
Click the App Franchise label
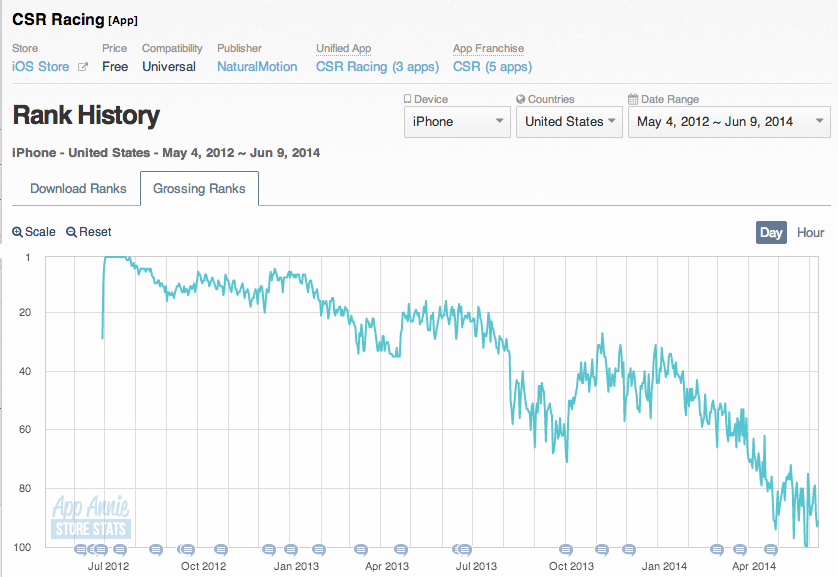click(488, 48)
